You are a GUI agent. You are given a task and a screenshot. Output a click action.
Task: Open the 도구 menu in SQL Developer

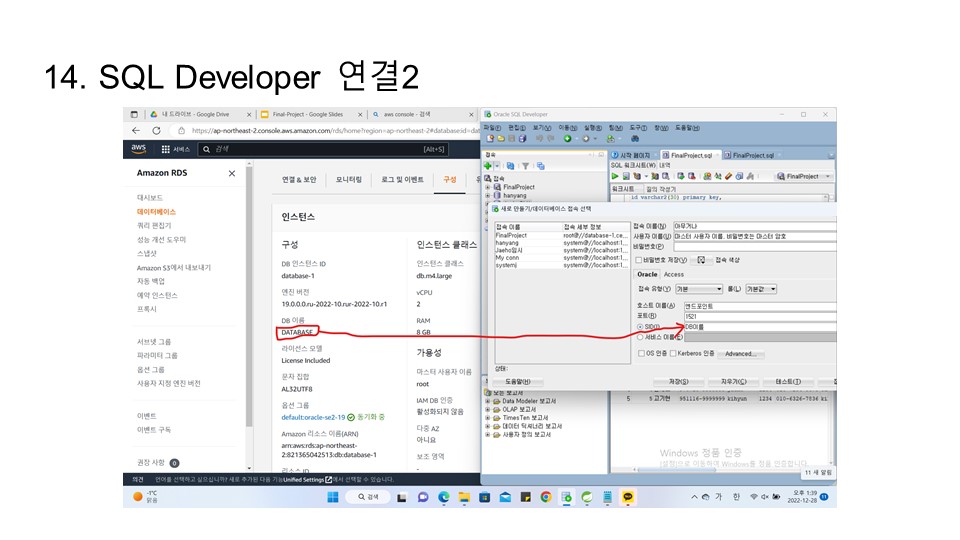pos(638,128)
